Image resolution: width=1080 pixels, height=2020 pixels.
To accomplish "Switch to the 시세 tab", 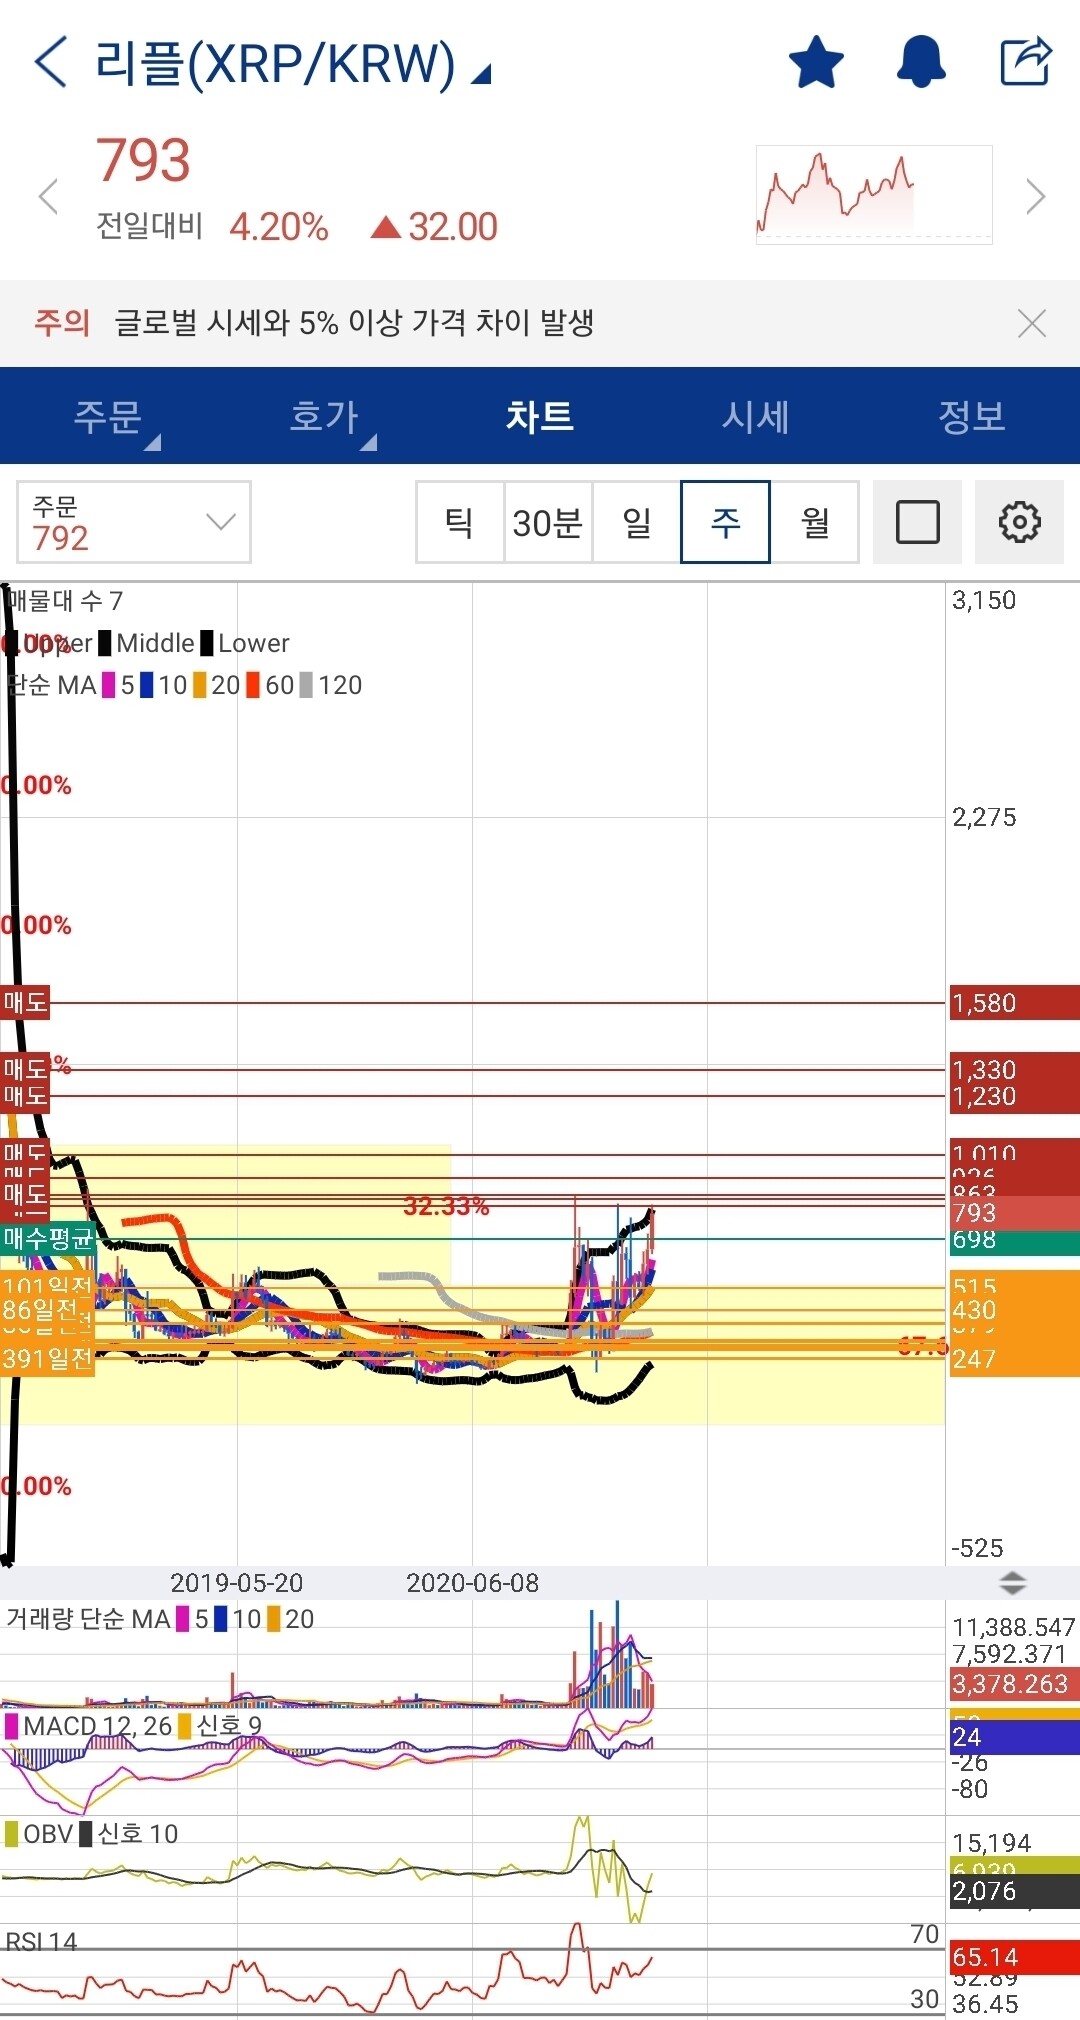I will [x=756, y=416].
